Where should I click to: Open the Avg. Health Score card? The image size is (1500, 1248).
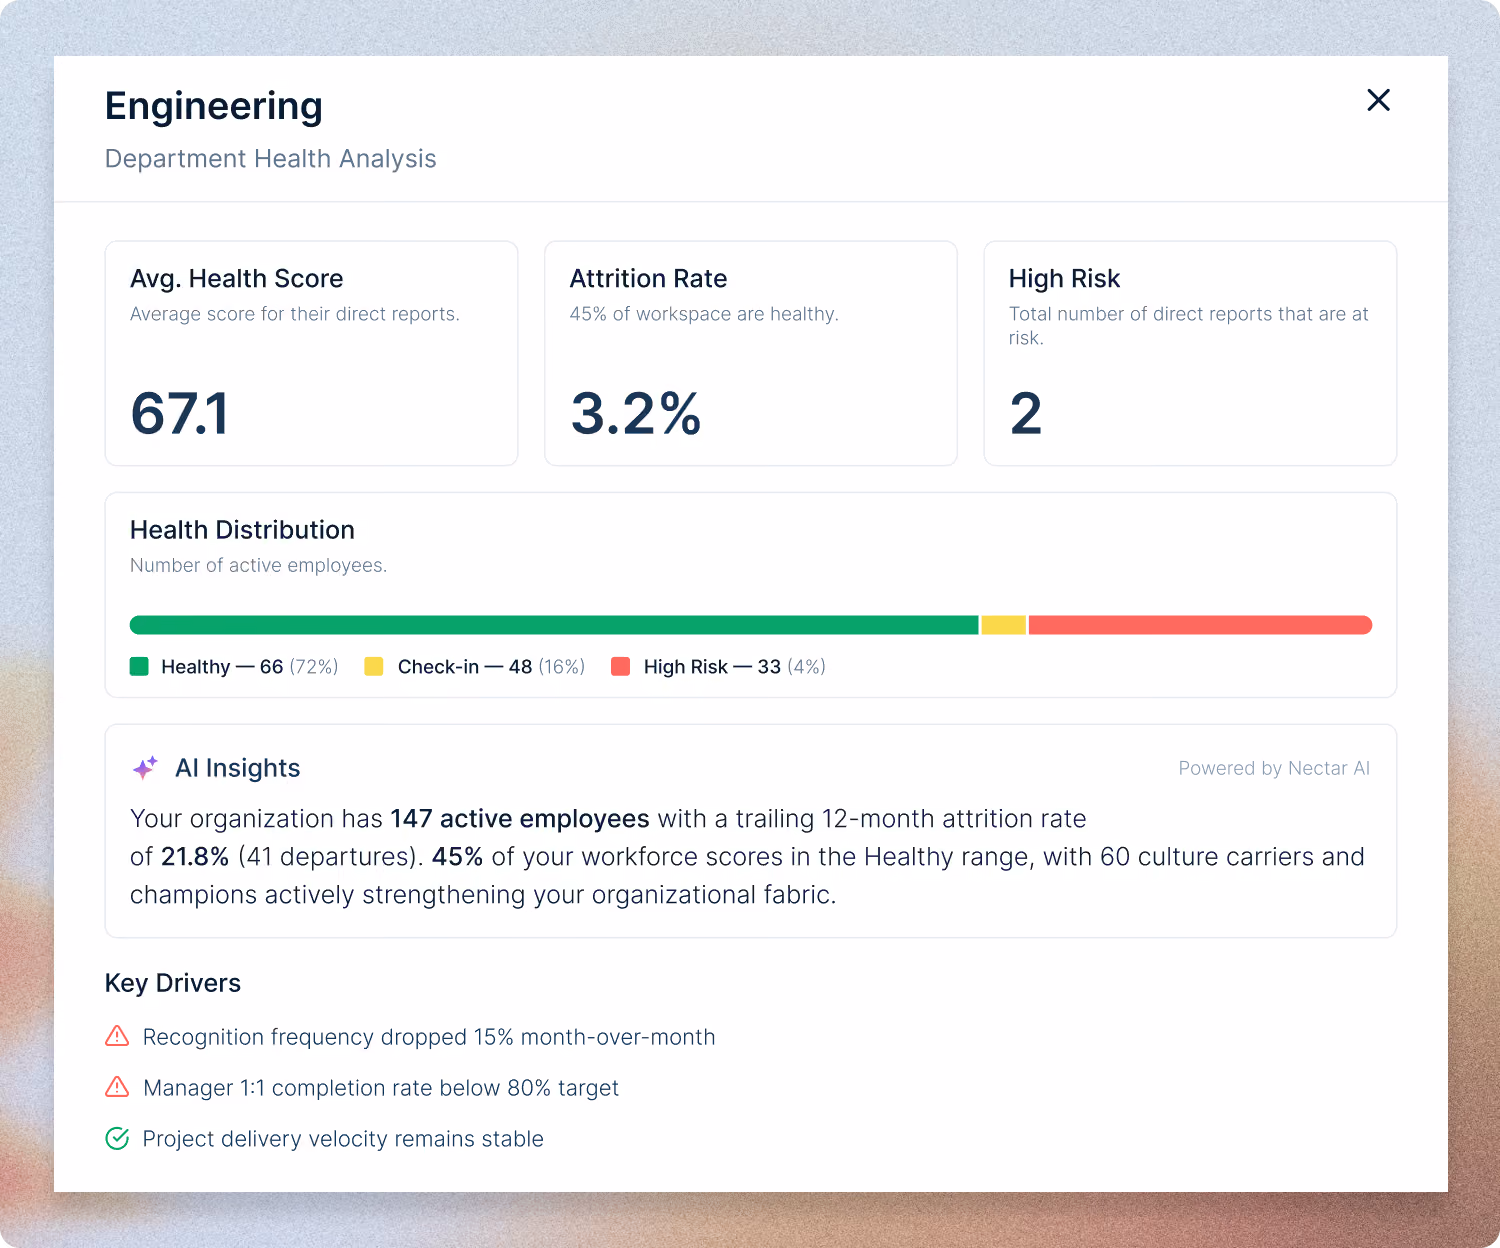tap(311, 353)
